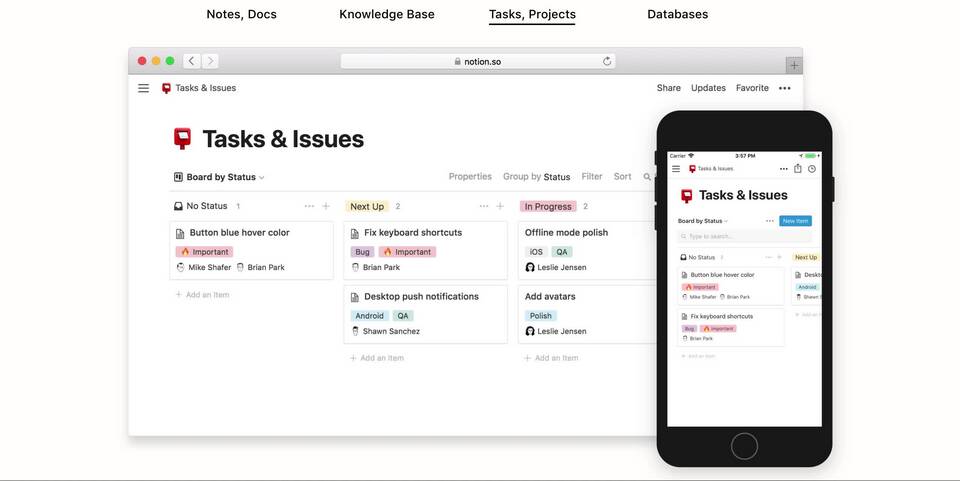
Task: Tap the clock updates icon on phone
Action: (x=812, y=169)
